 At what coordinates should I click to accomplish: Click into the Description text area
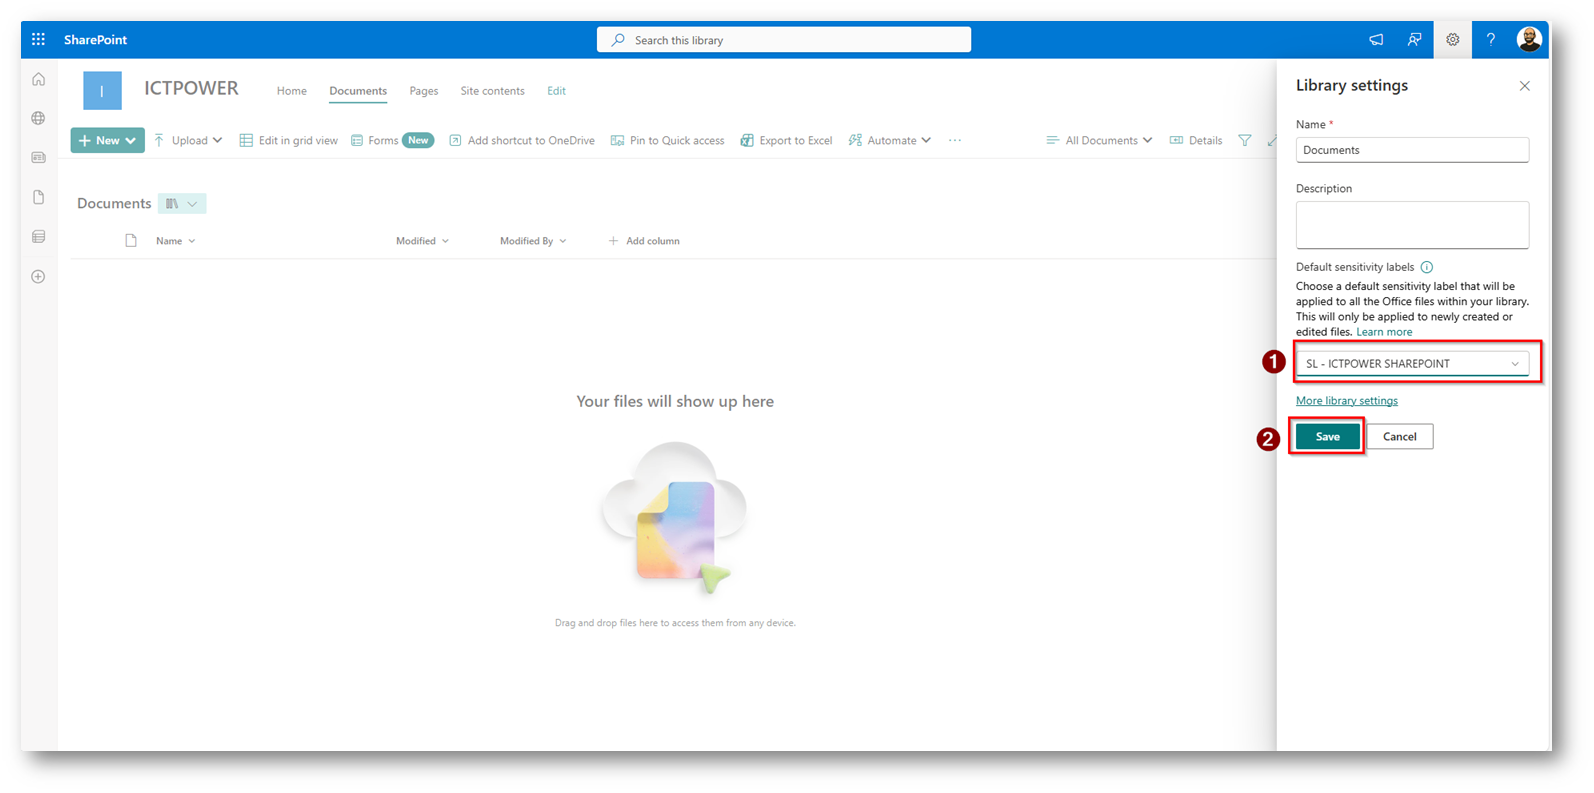coord(1412,225)
